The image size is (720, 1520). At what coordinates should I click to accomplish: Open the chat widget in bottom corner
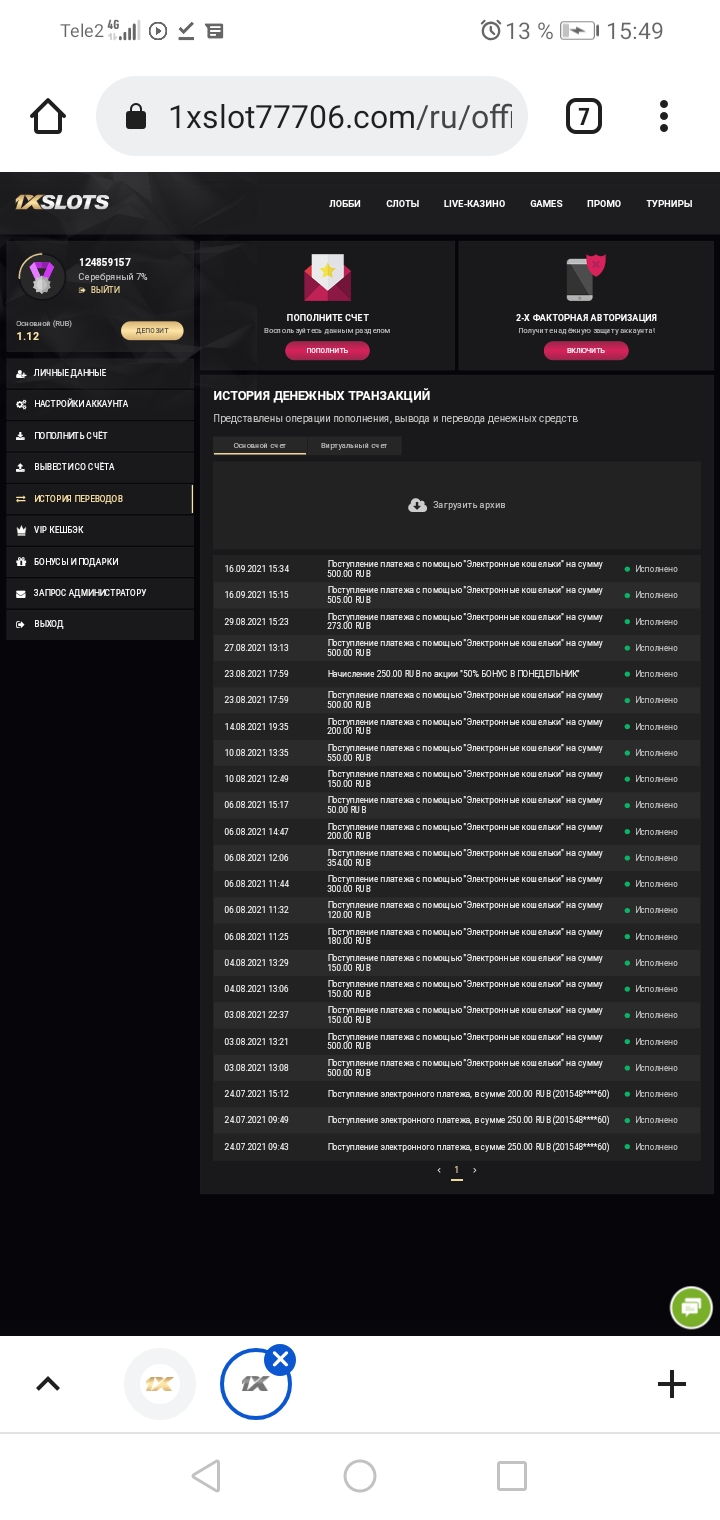click(x=691, y=1307)
